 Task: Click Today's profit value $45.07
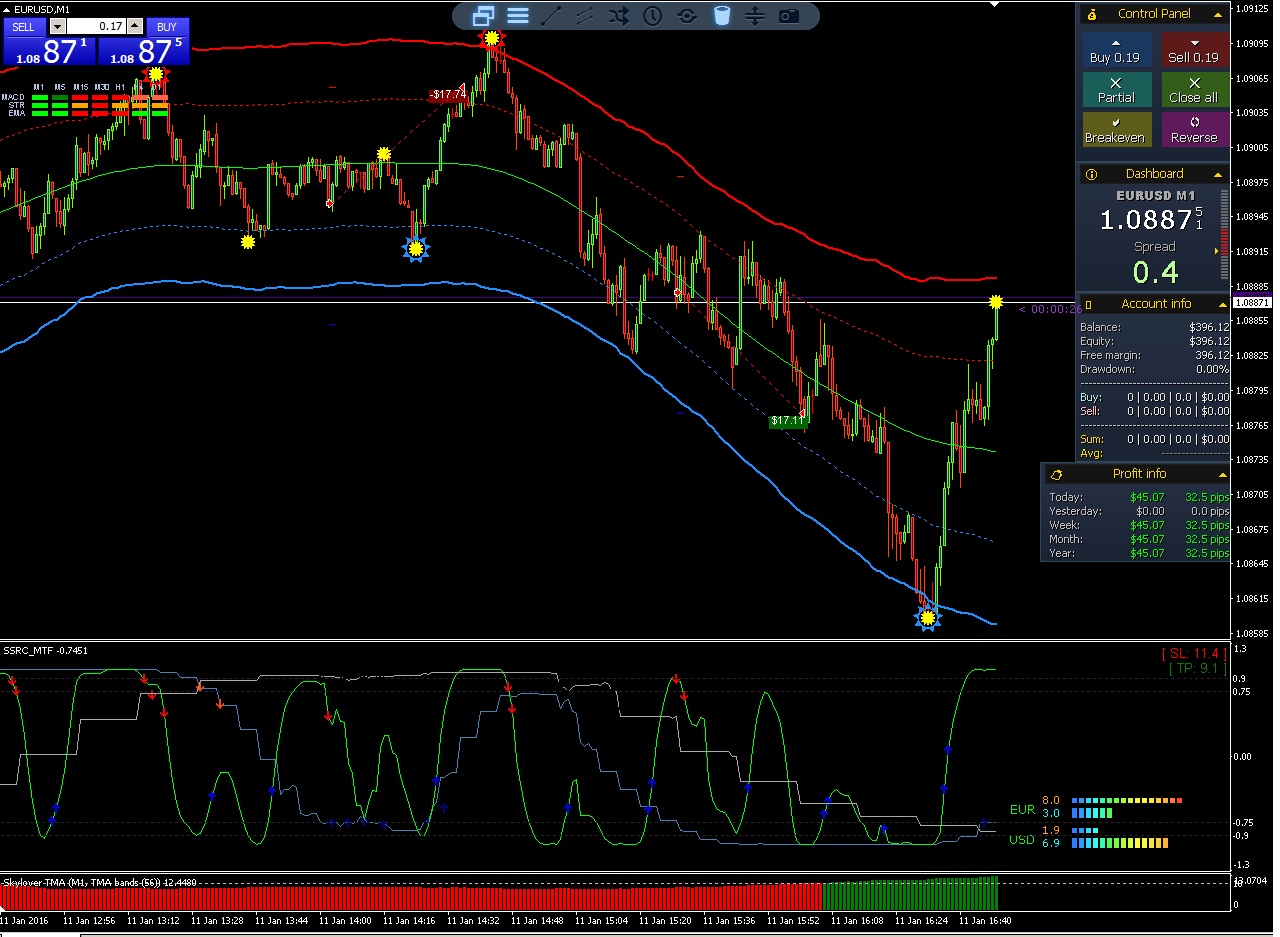[x=1147, y=497]
